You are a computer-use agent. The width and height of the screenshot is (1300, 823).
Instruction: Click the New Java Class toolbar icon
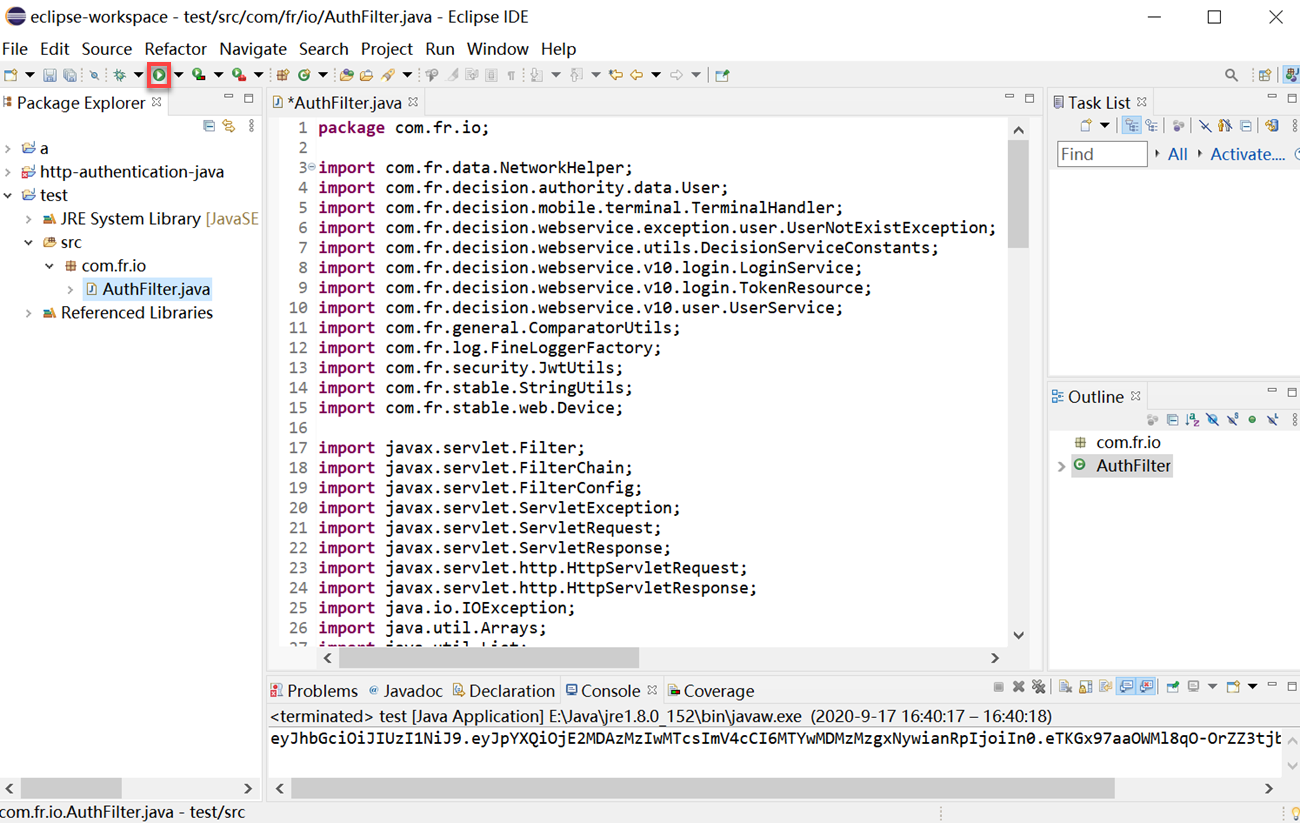pos(304,75)
